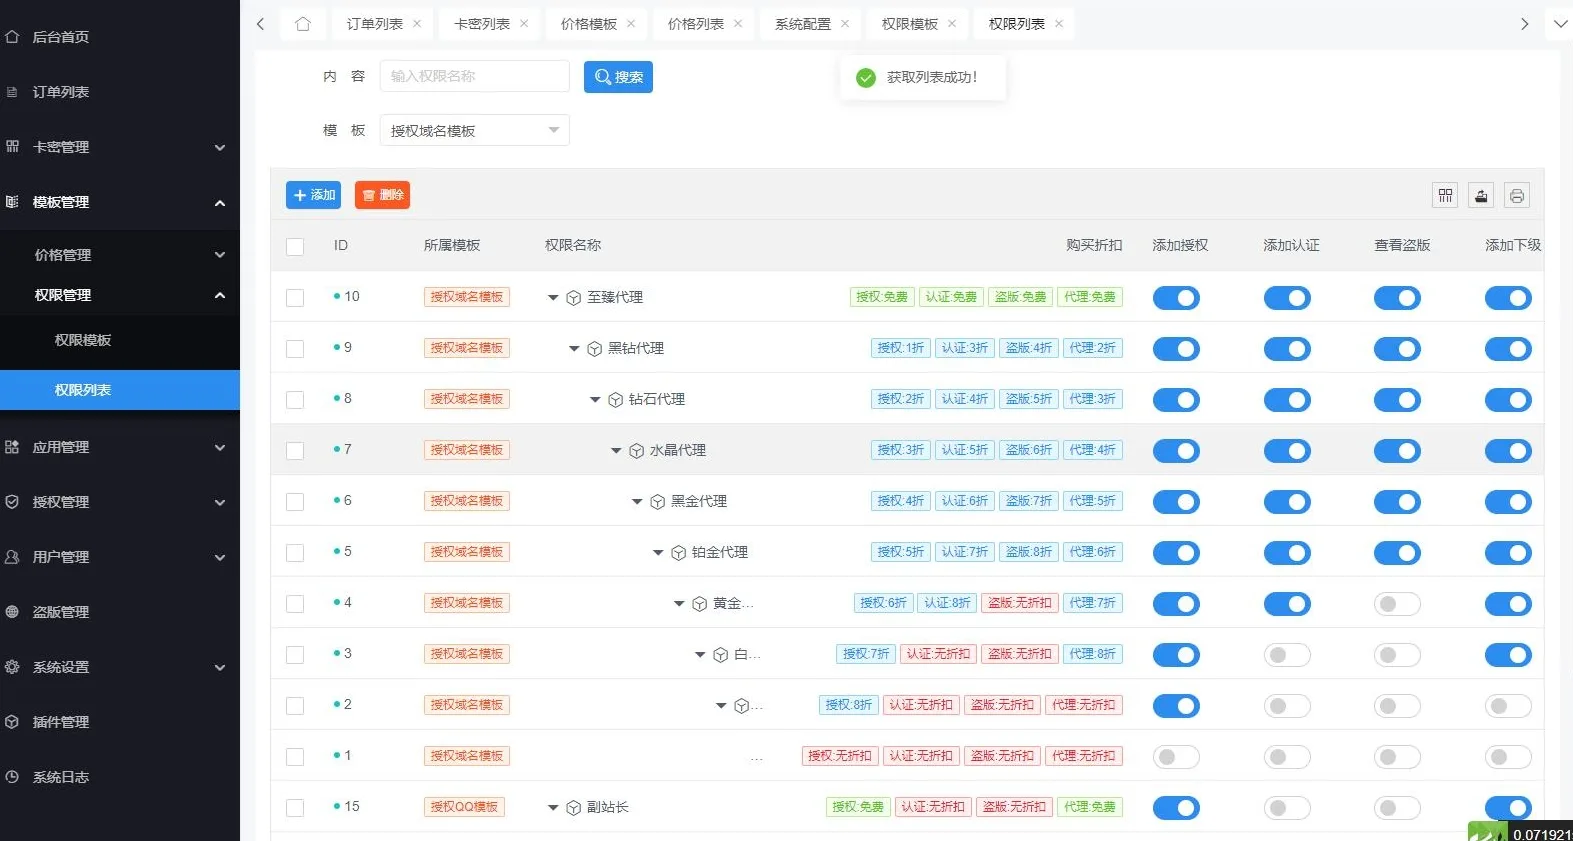This screenshot has height=841, width=1573.
Task: Toggle 添加授权 switch for 至臻代理 row
Action: [x=1176, y=298]
